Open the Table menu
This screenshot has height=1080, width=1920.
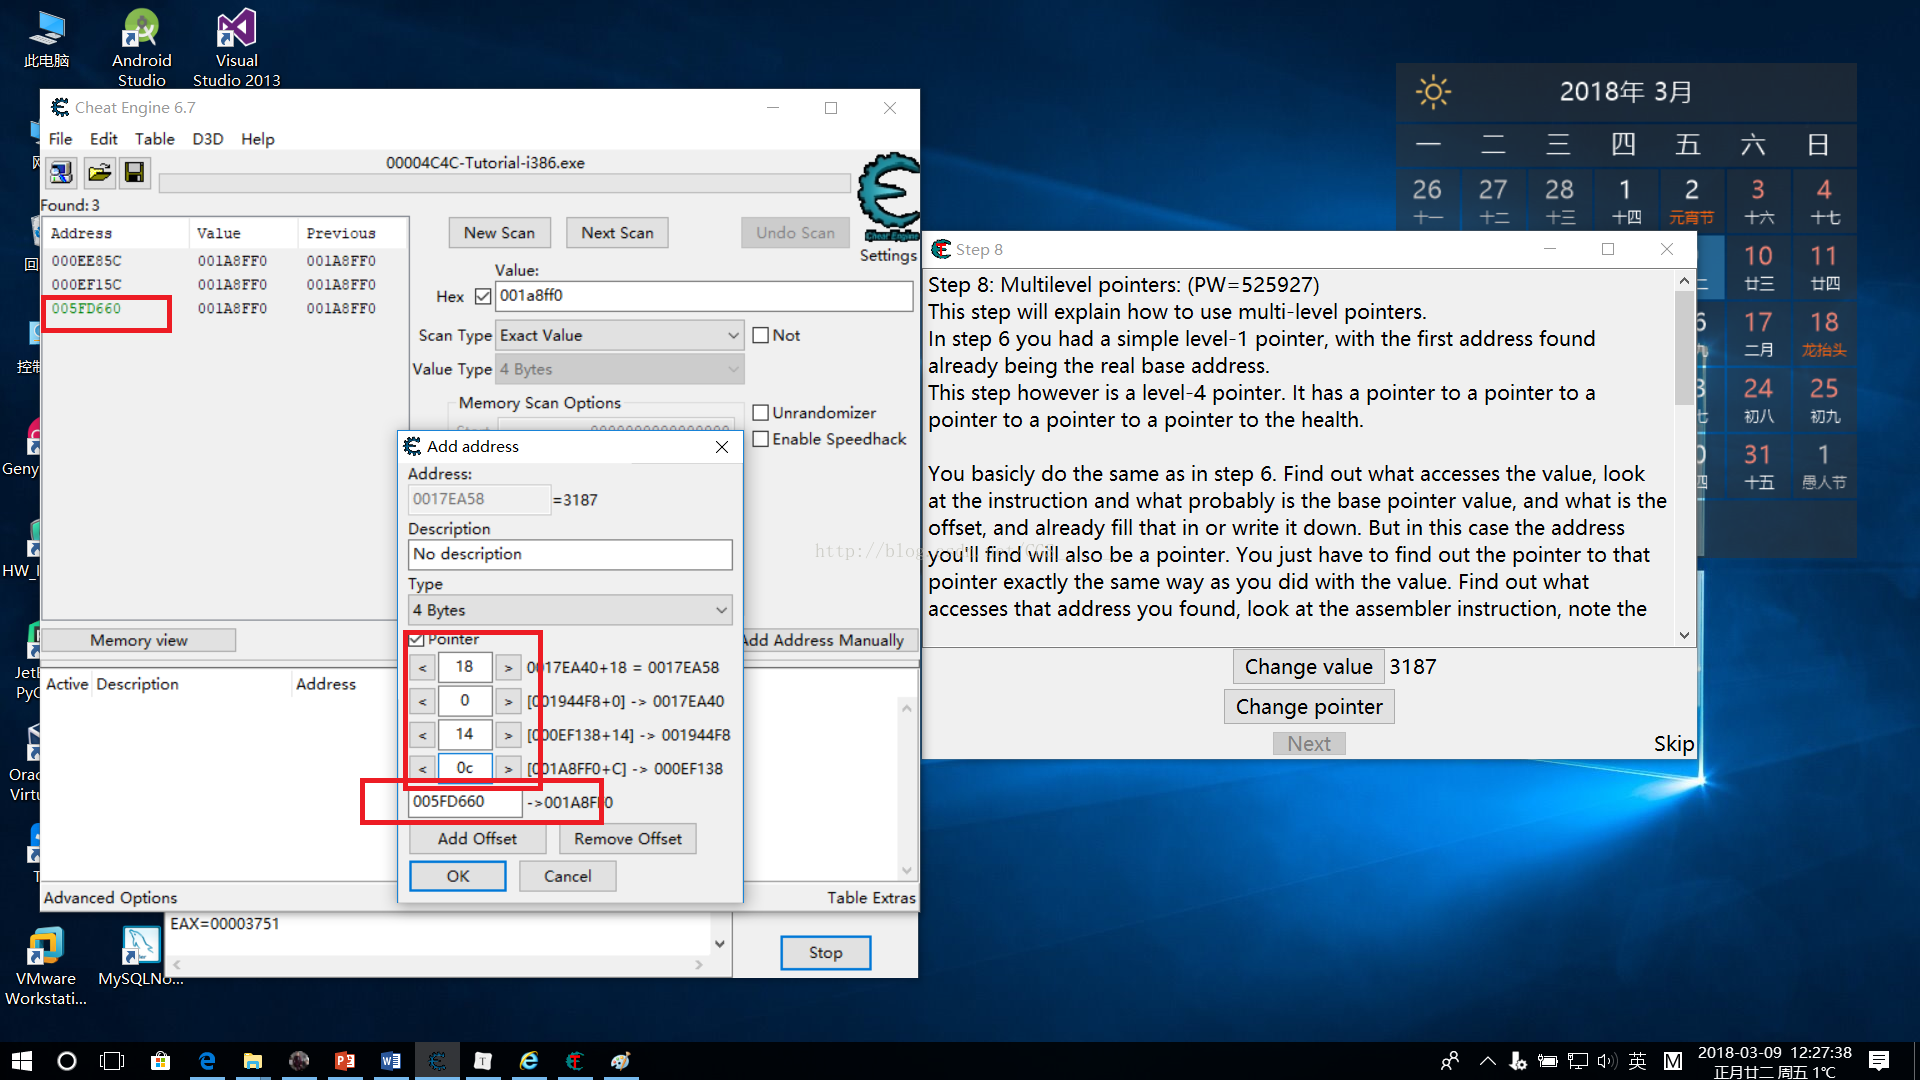[154, 139]
